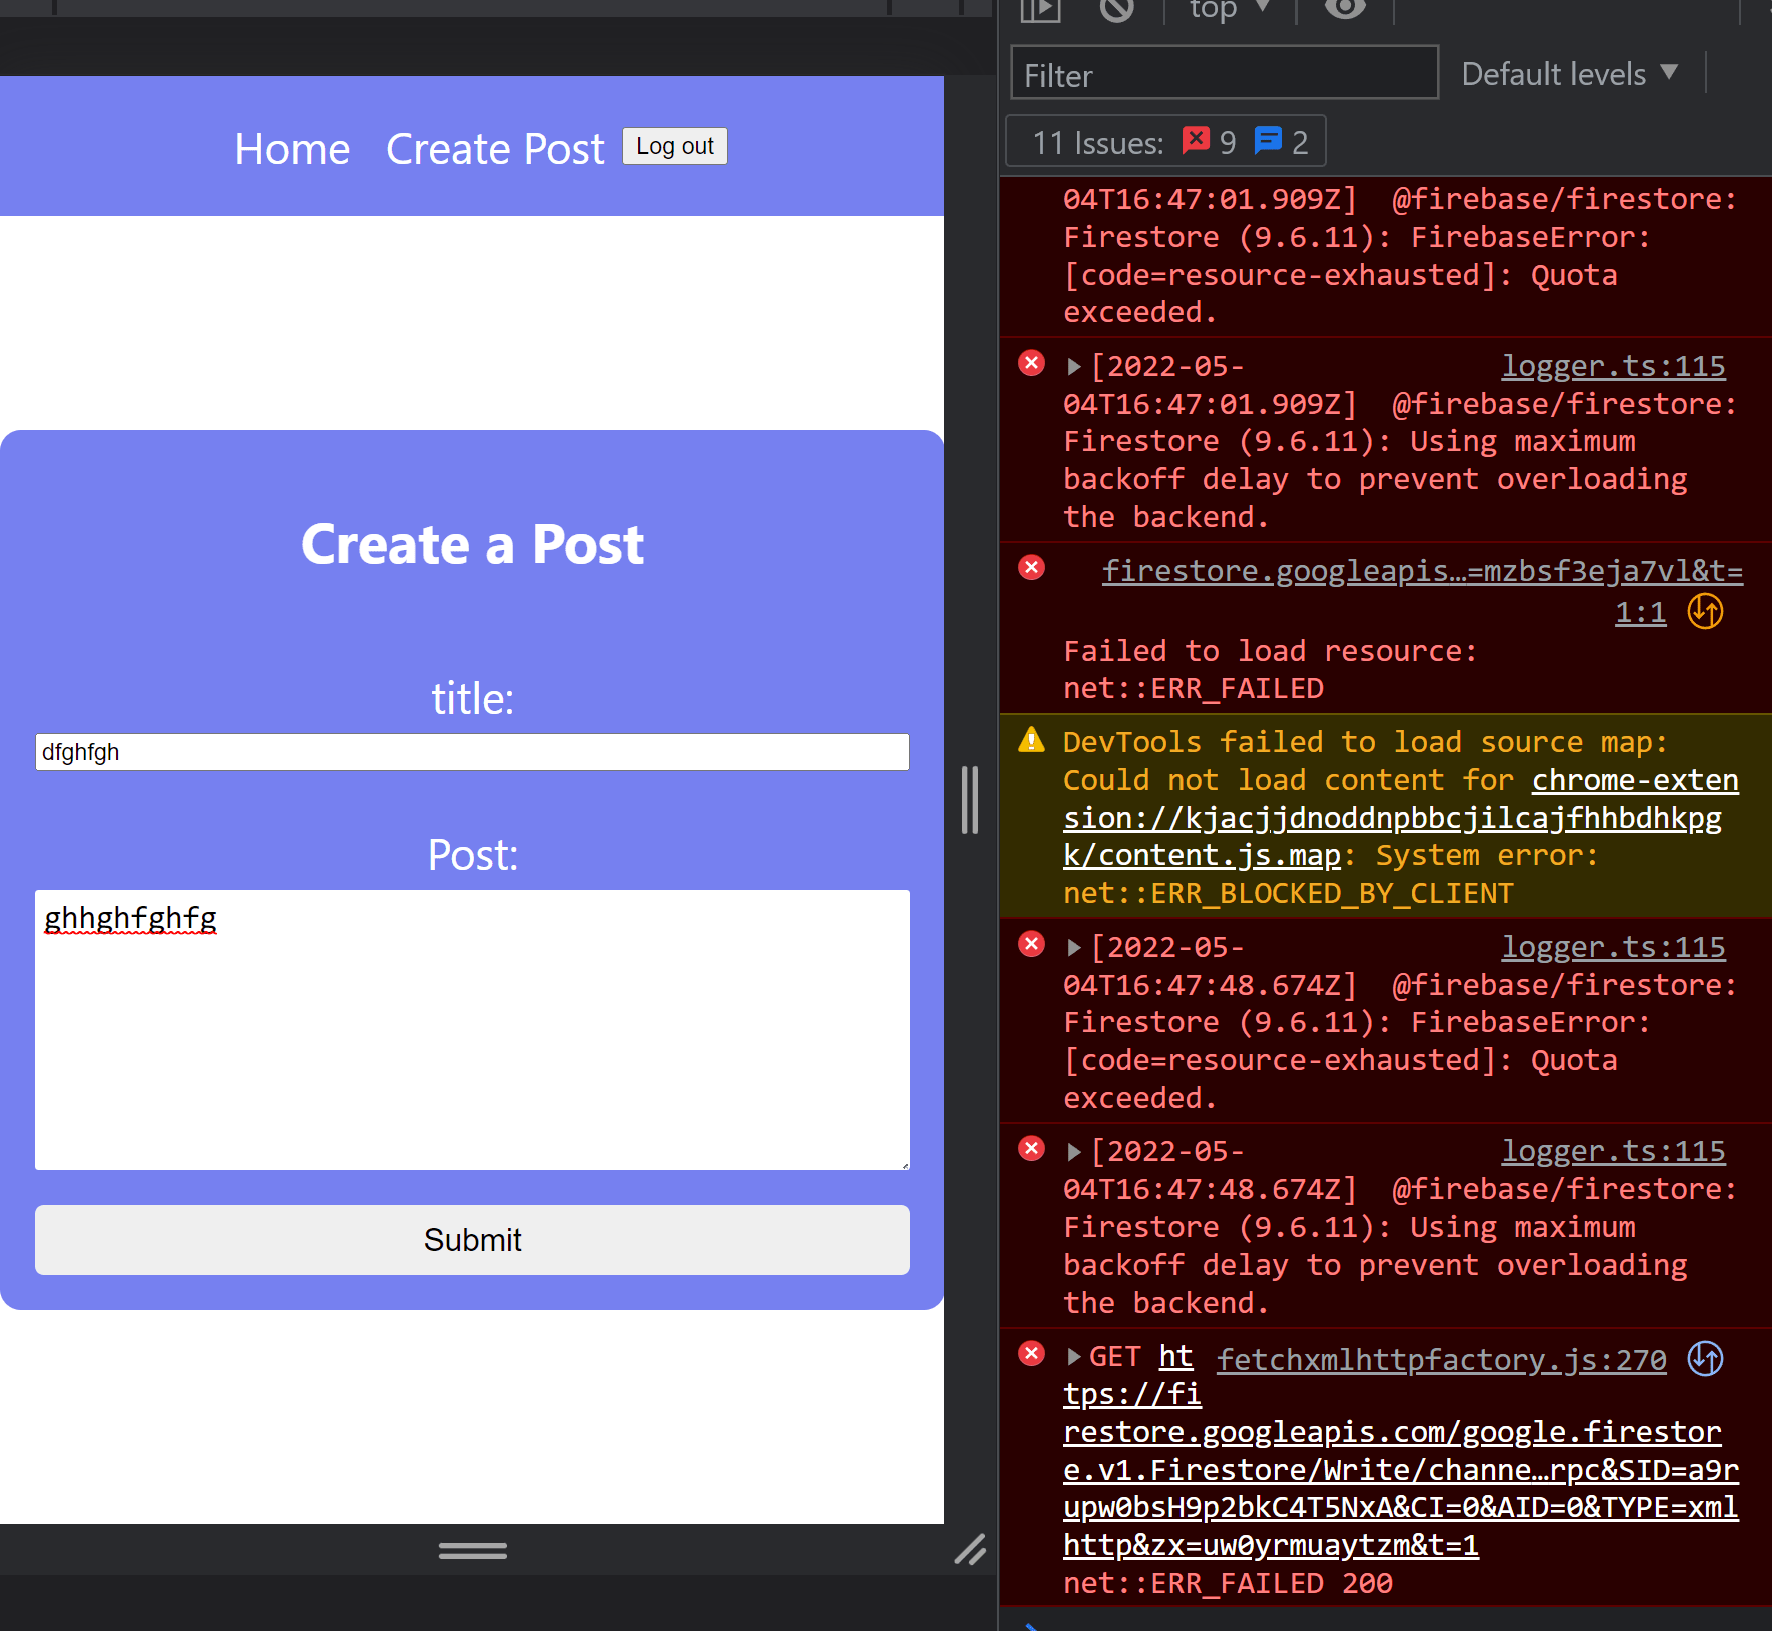Toggle the console sidebar icon
The width and height of the screenshot is (1772, 1631).
[1040, 10]
